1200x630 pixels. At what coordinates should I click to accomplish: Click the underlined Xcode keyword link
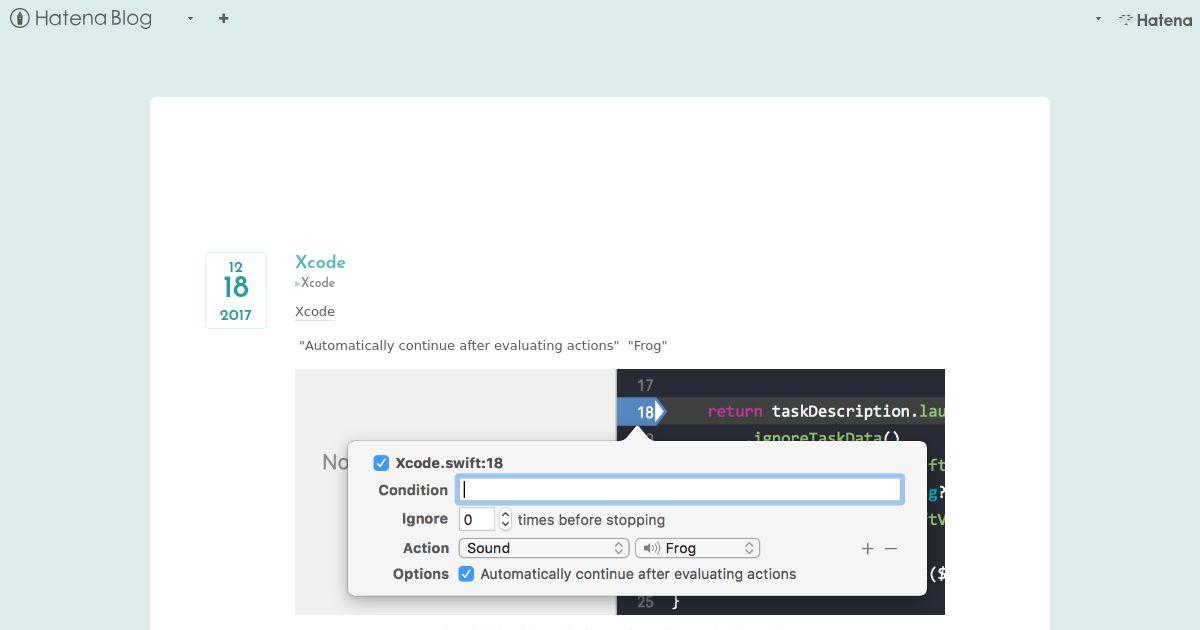coord(315,311)
